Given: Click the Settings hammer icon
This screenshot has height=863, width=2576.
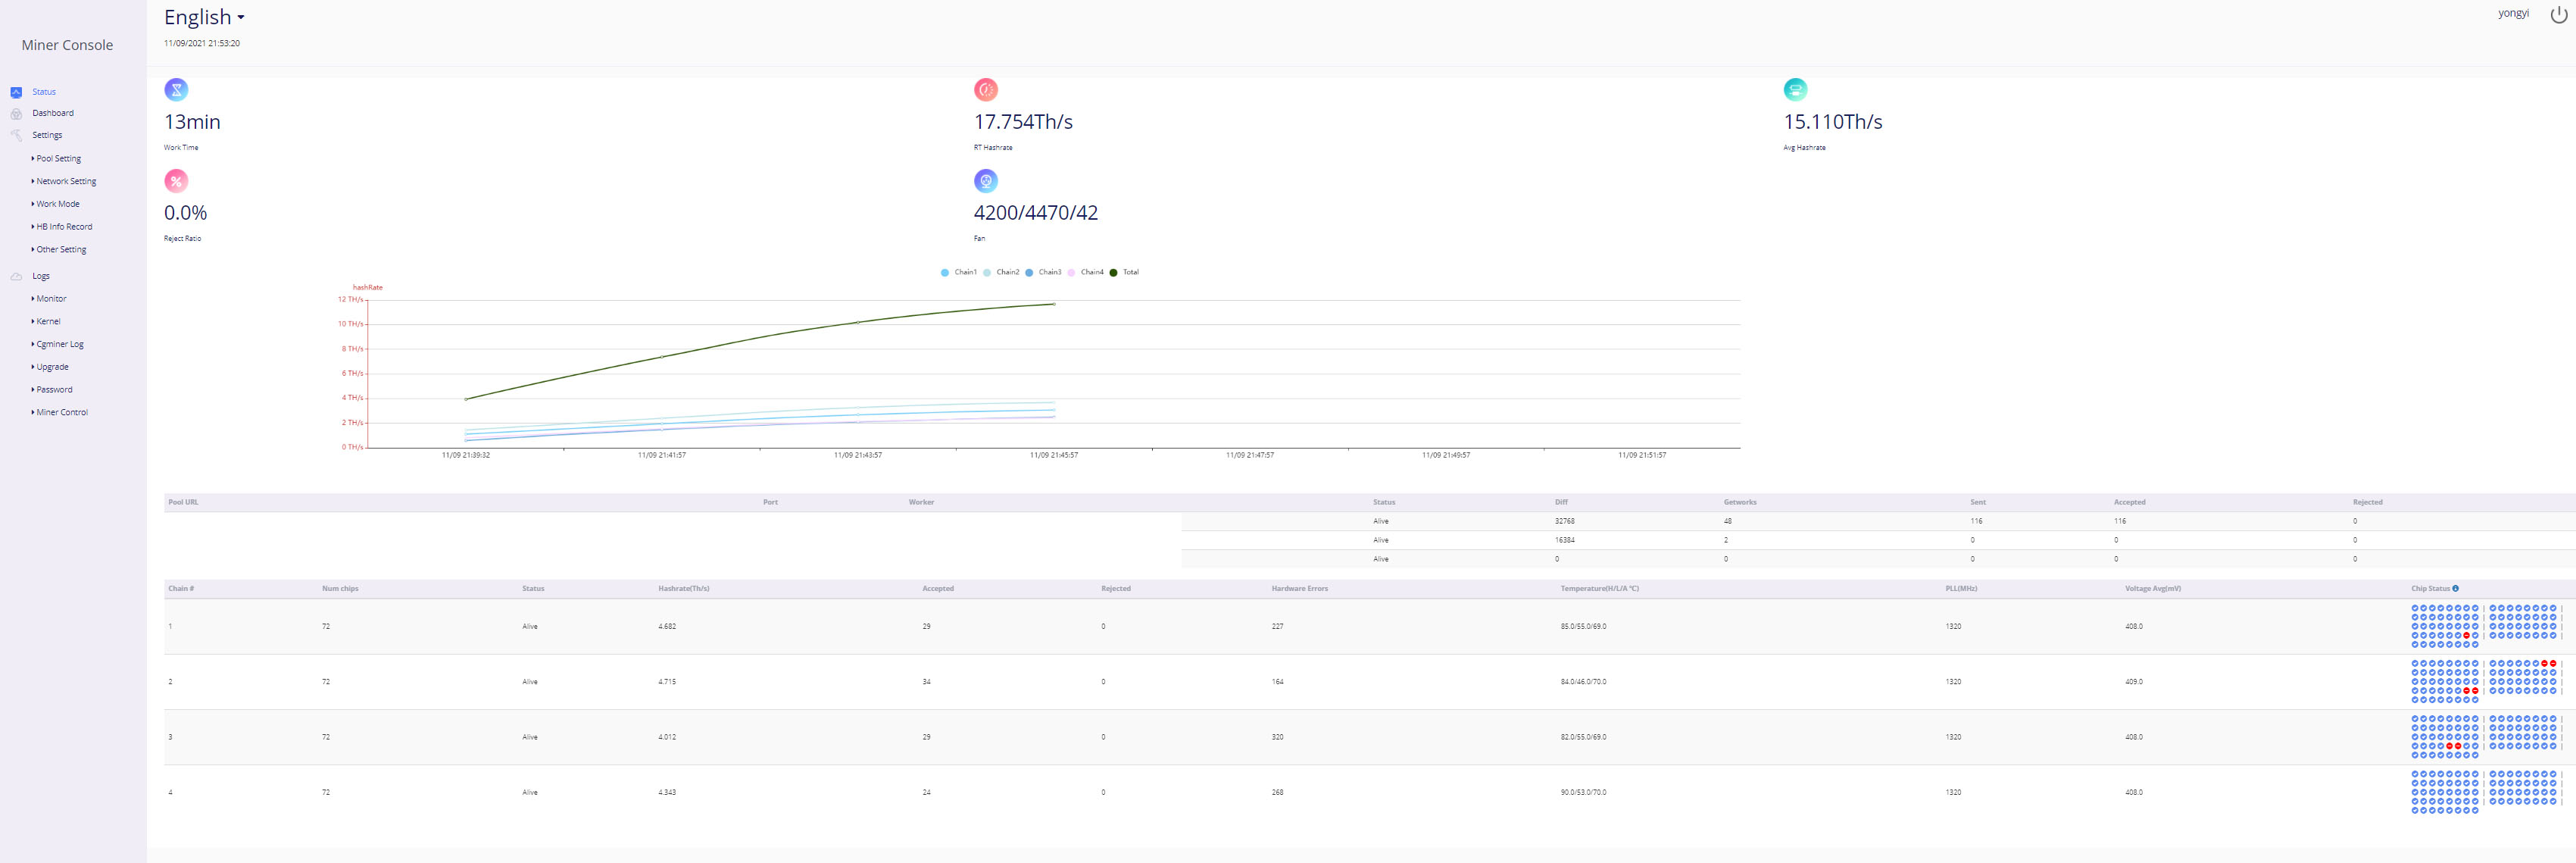Looking at the screenshot, I should 16,135.
